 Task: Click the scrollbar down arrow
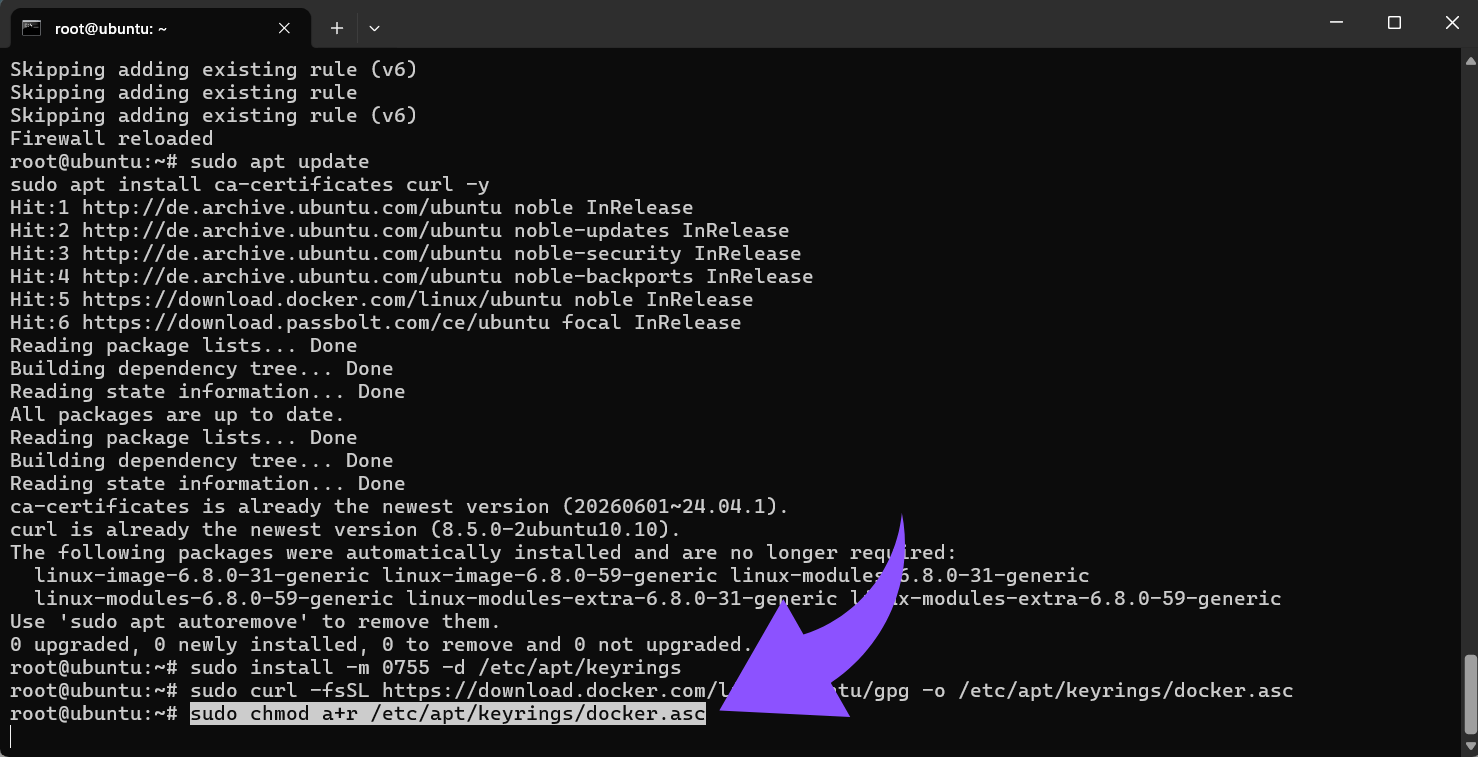(x=1469, y=746)
